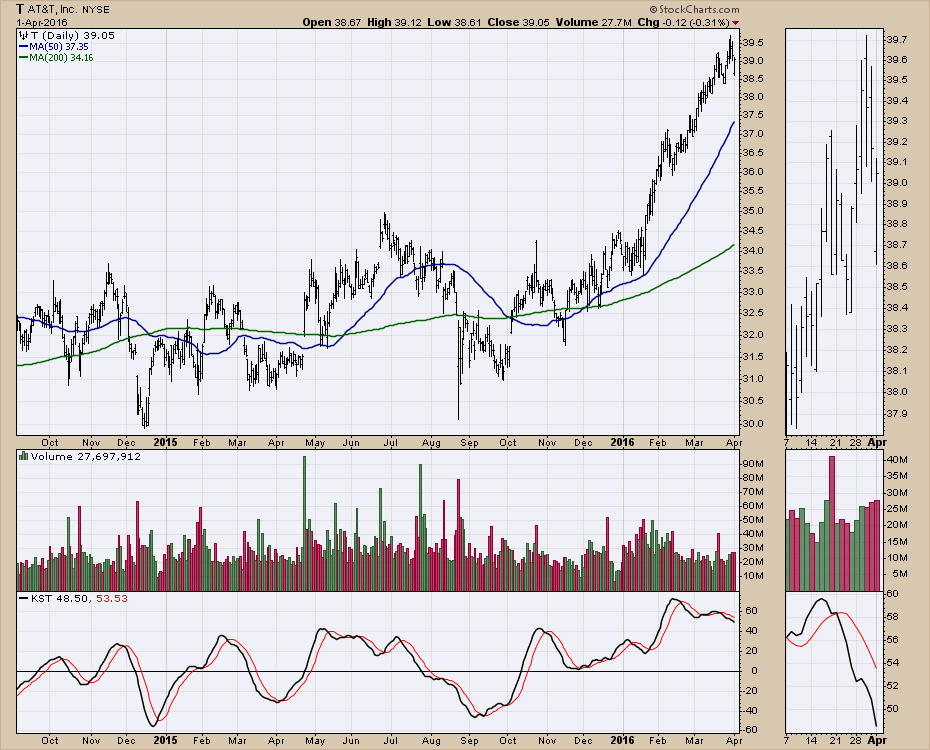
Task: Click the StockCharts.com copyright text
Action: (695, 9)
